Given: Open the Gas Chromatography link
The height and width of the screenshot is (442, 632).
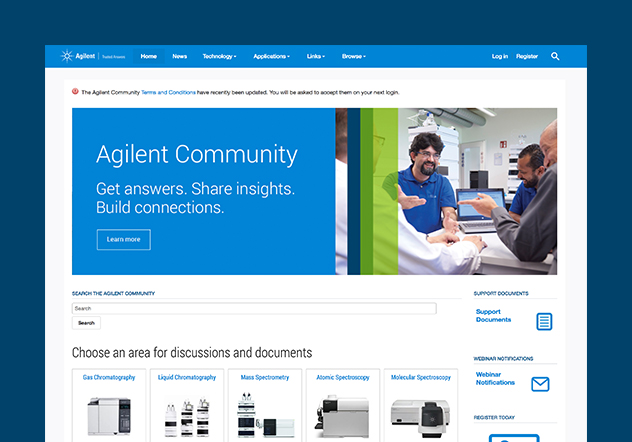Looking at the screenshot, I should pyautogui.click(x=109, y=378).
